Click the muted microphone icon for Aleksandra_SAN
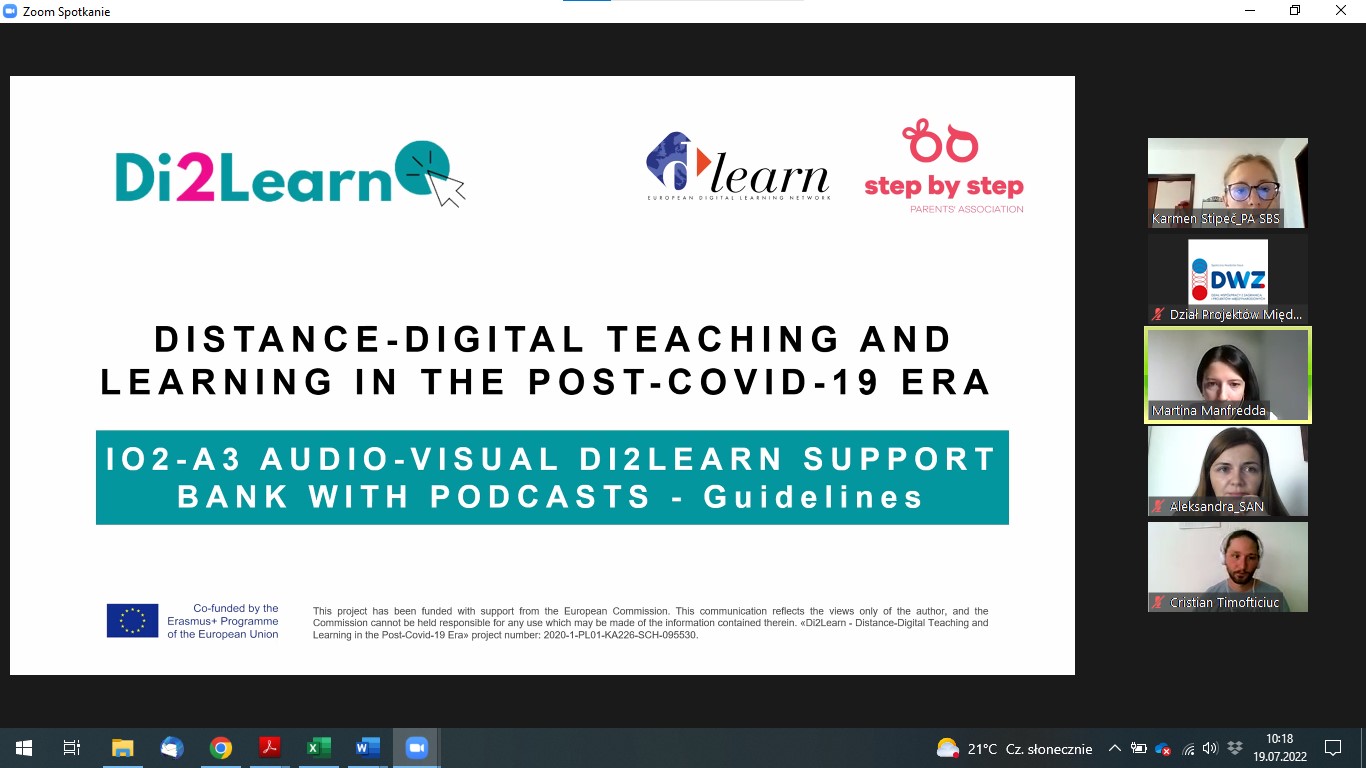This screenshot has height=768, width=1366. 1158,507
